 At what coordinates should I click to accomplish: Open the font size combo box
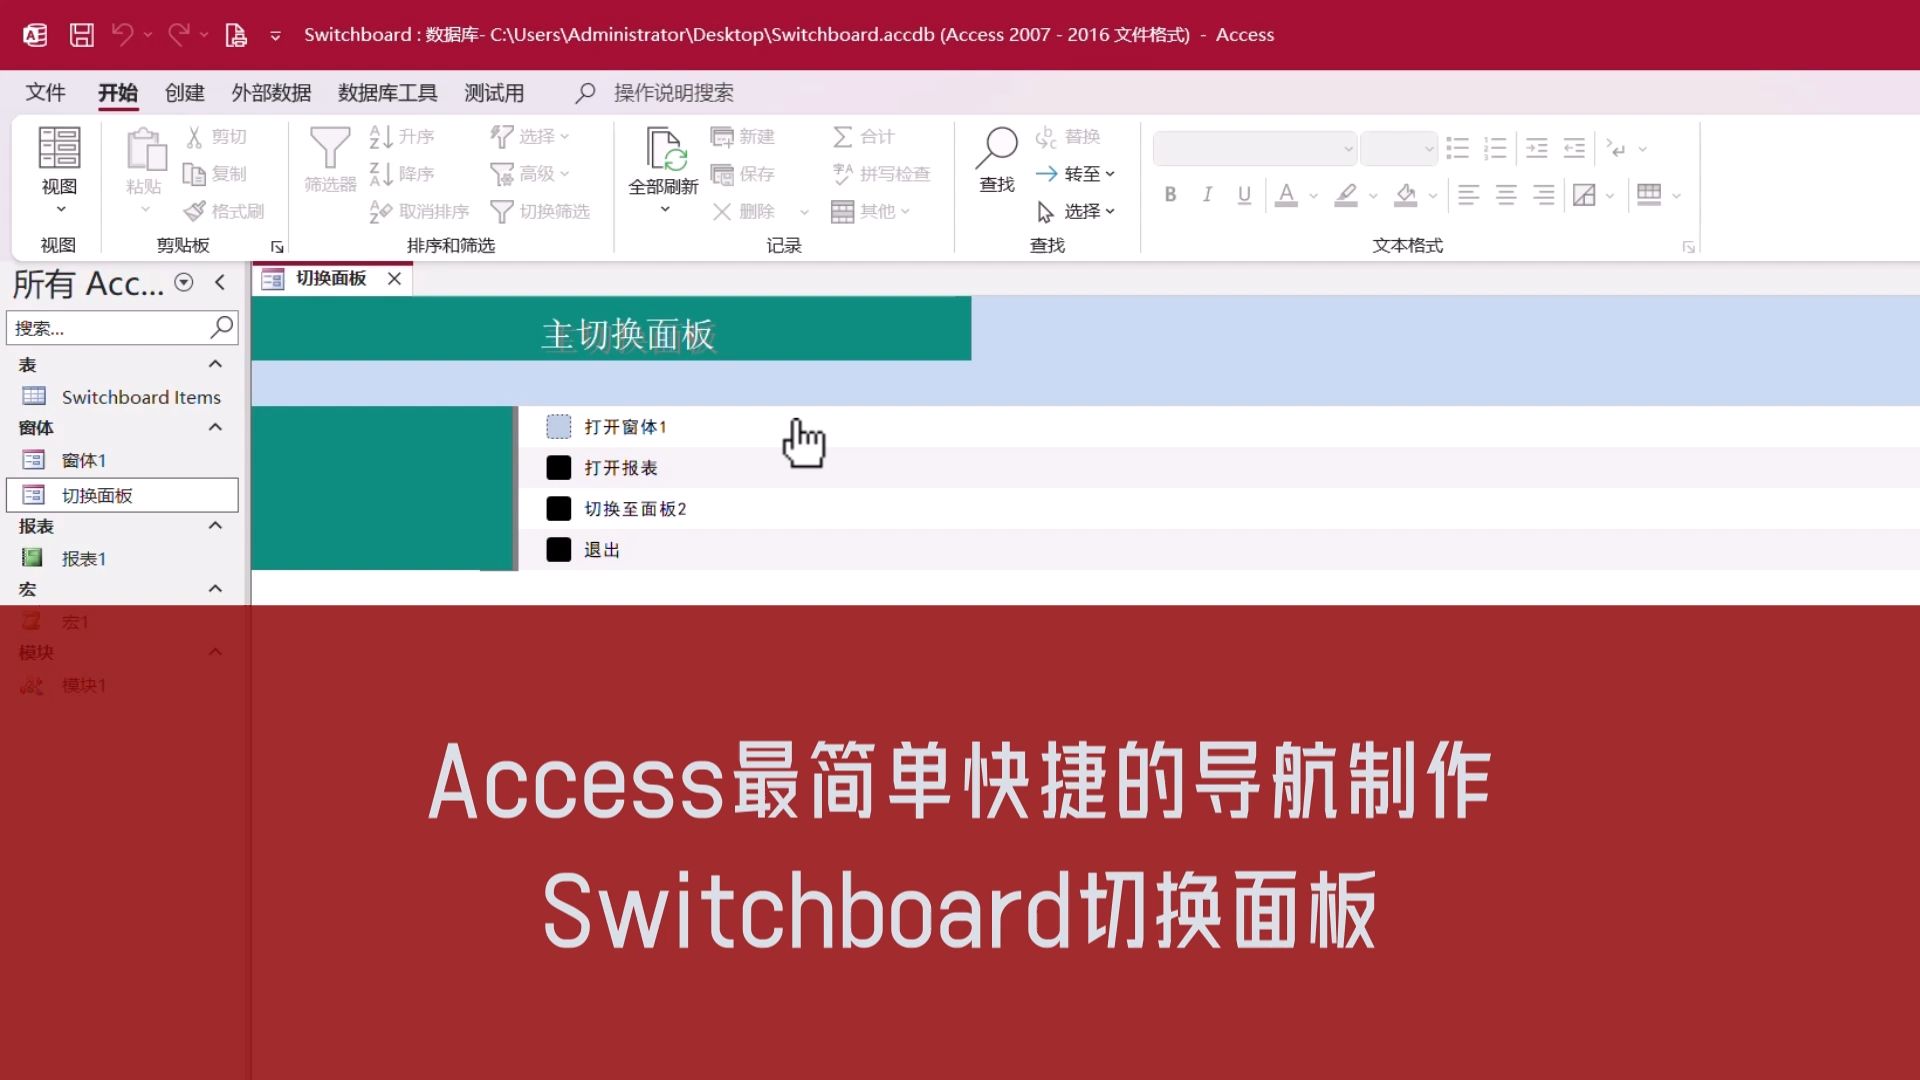coord(1399,149)
